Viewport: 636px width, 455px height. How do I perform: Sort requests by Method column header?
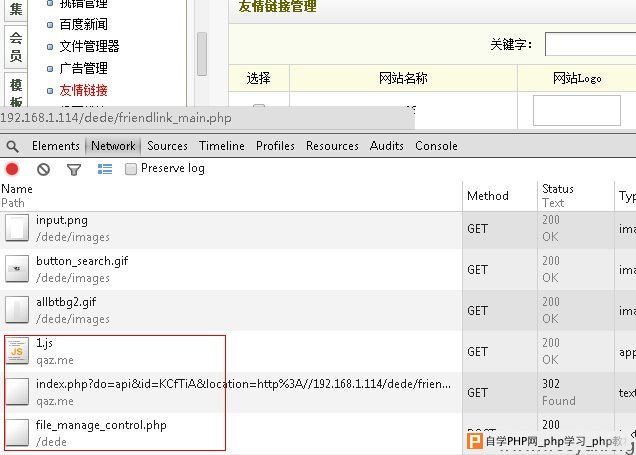488,196
